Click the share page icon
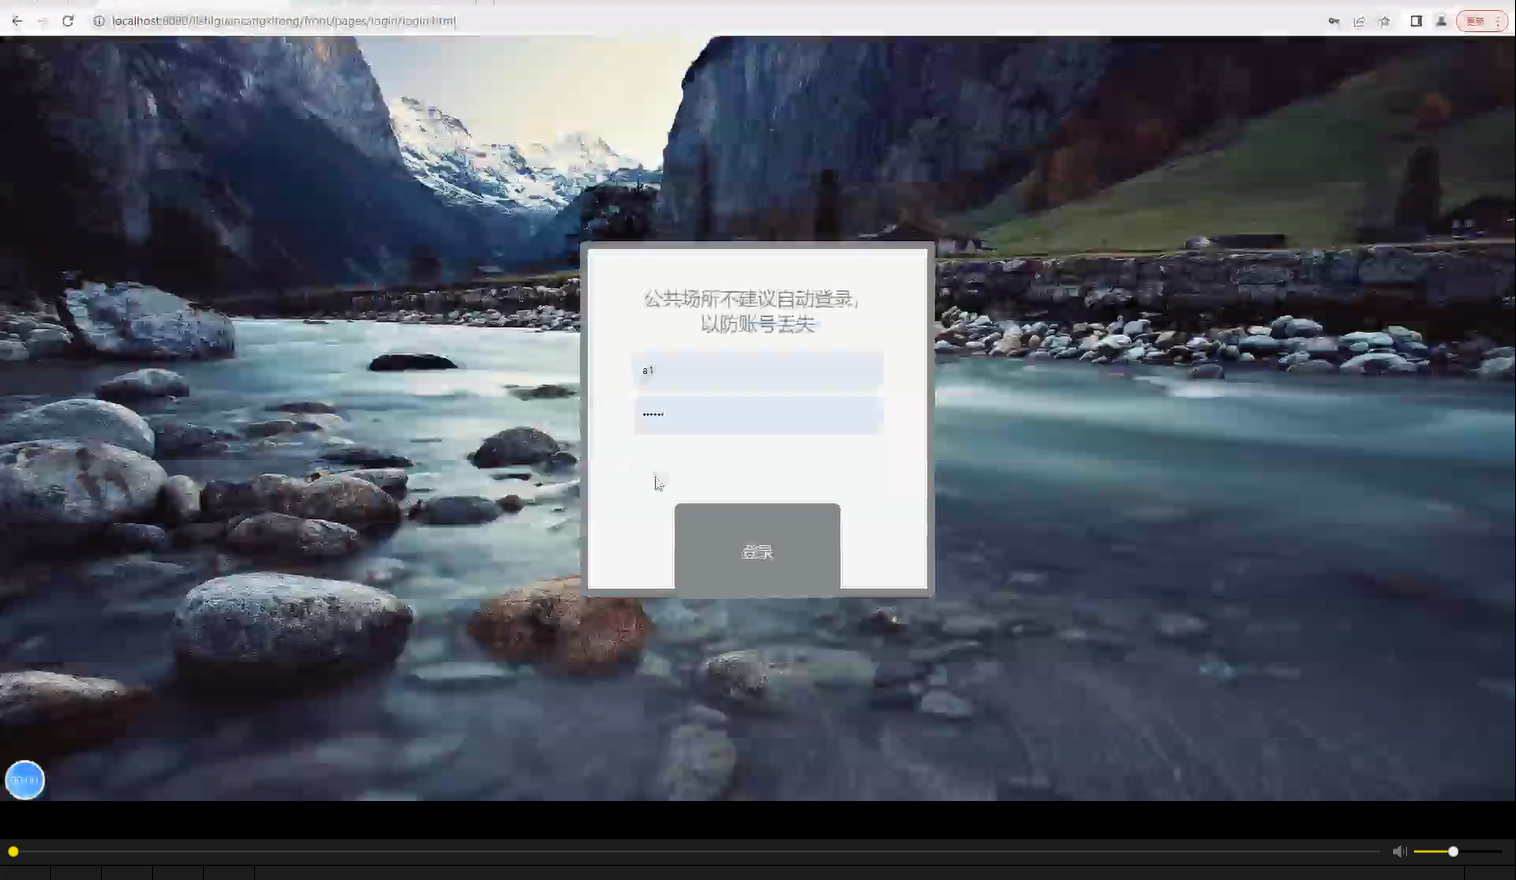 (x=1359, y=21)
